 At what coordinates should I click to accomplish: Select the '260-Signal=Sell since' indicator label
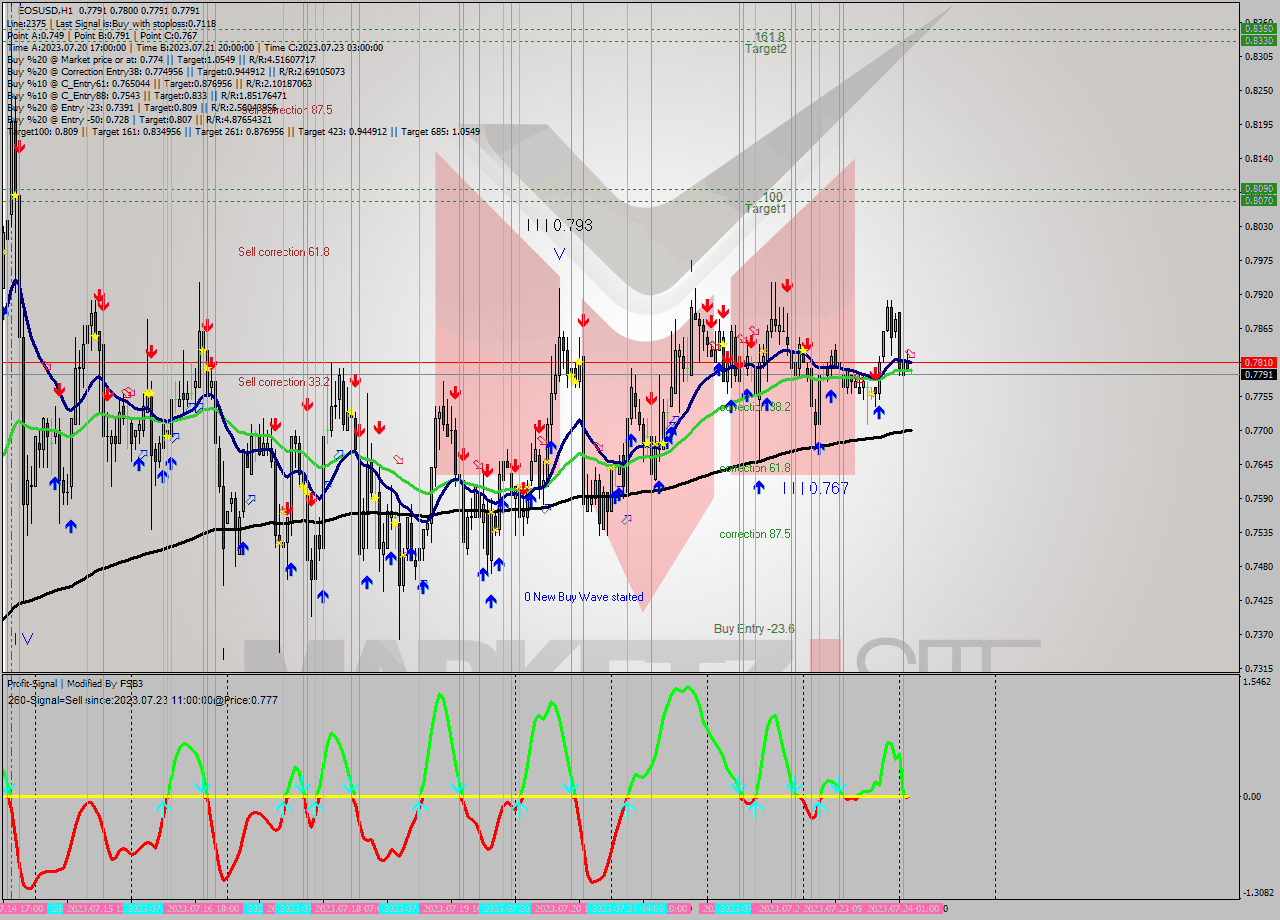click(x=143, y=700)
